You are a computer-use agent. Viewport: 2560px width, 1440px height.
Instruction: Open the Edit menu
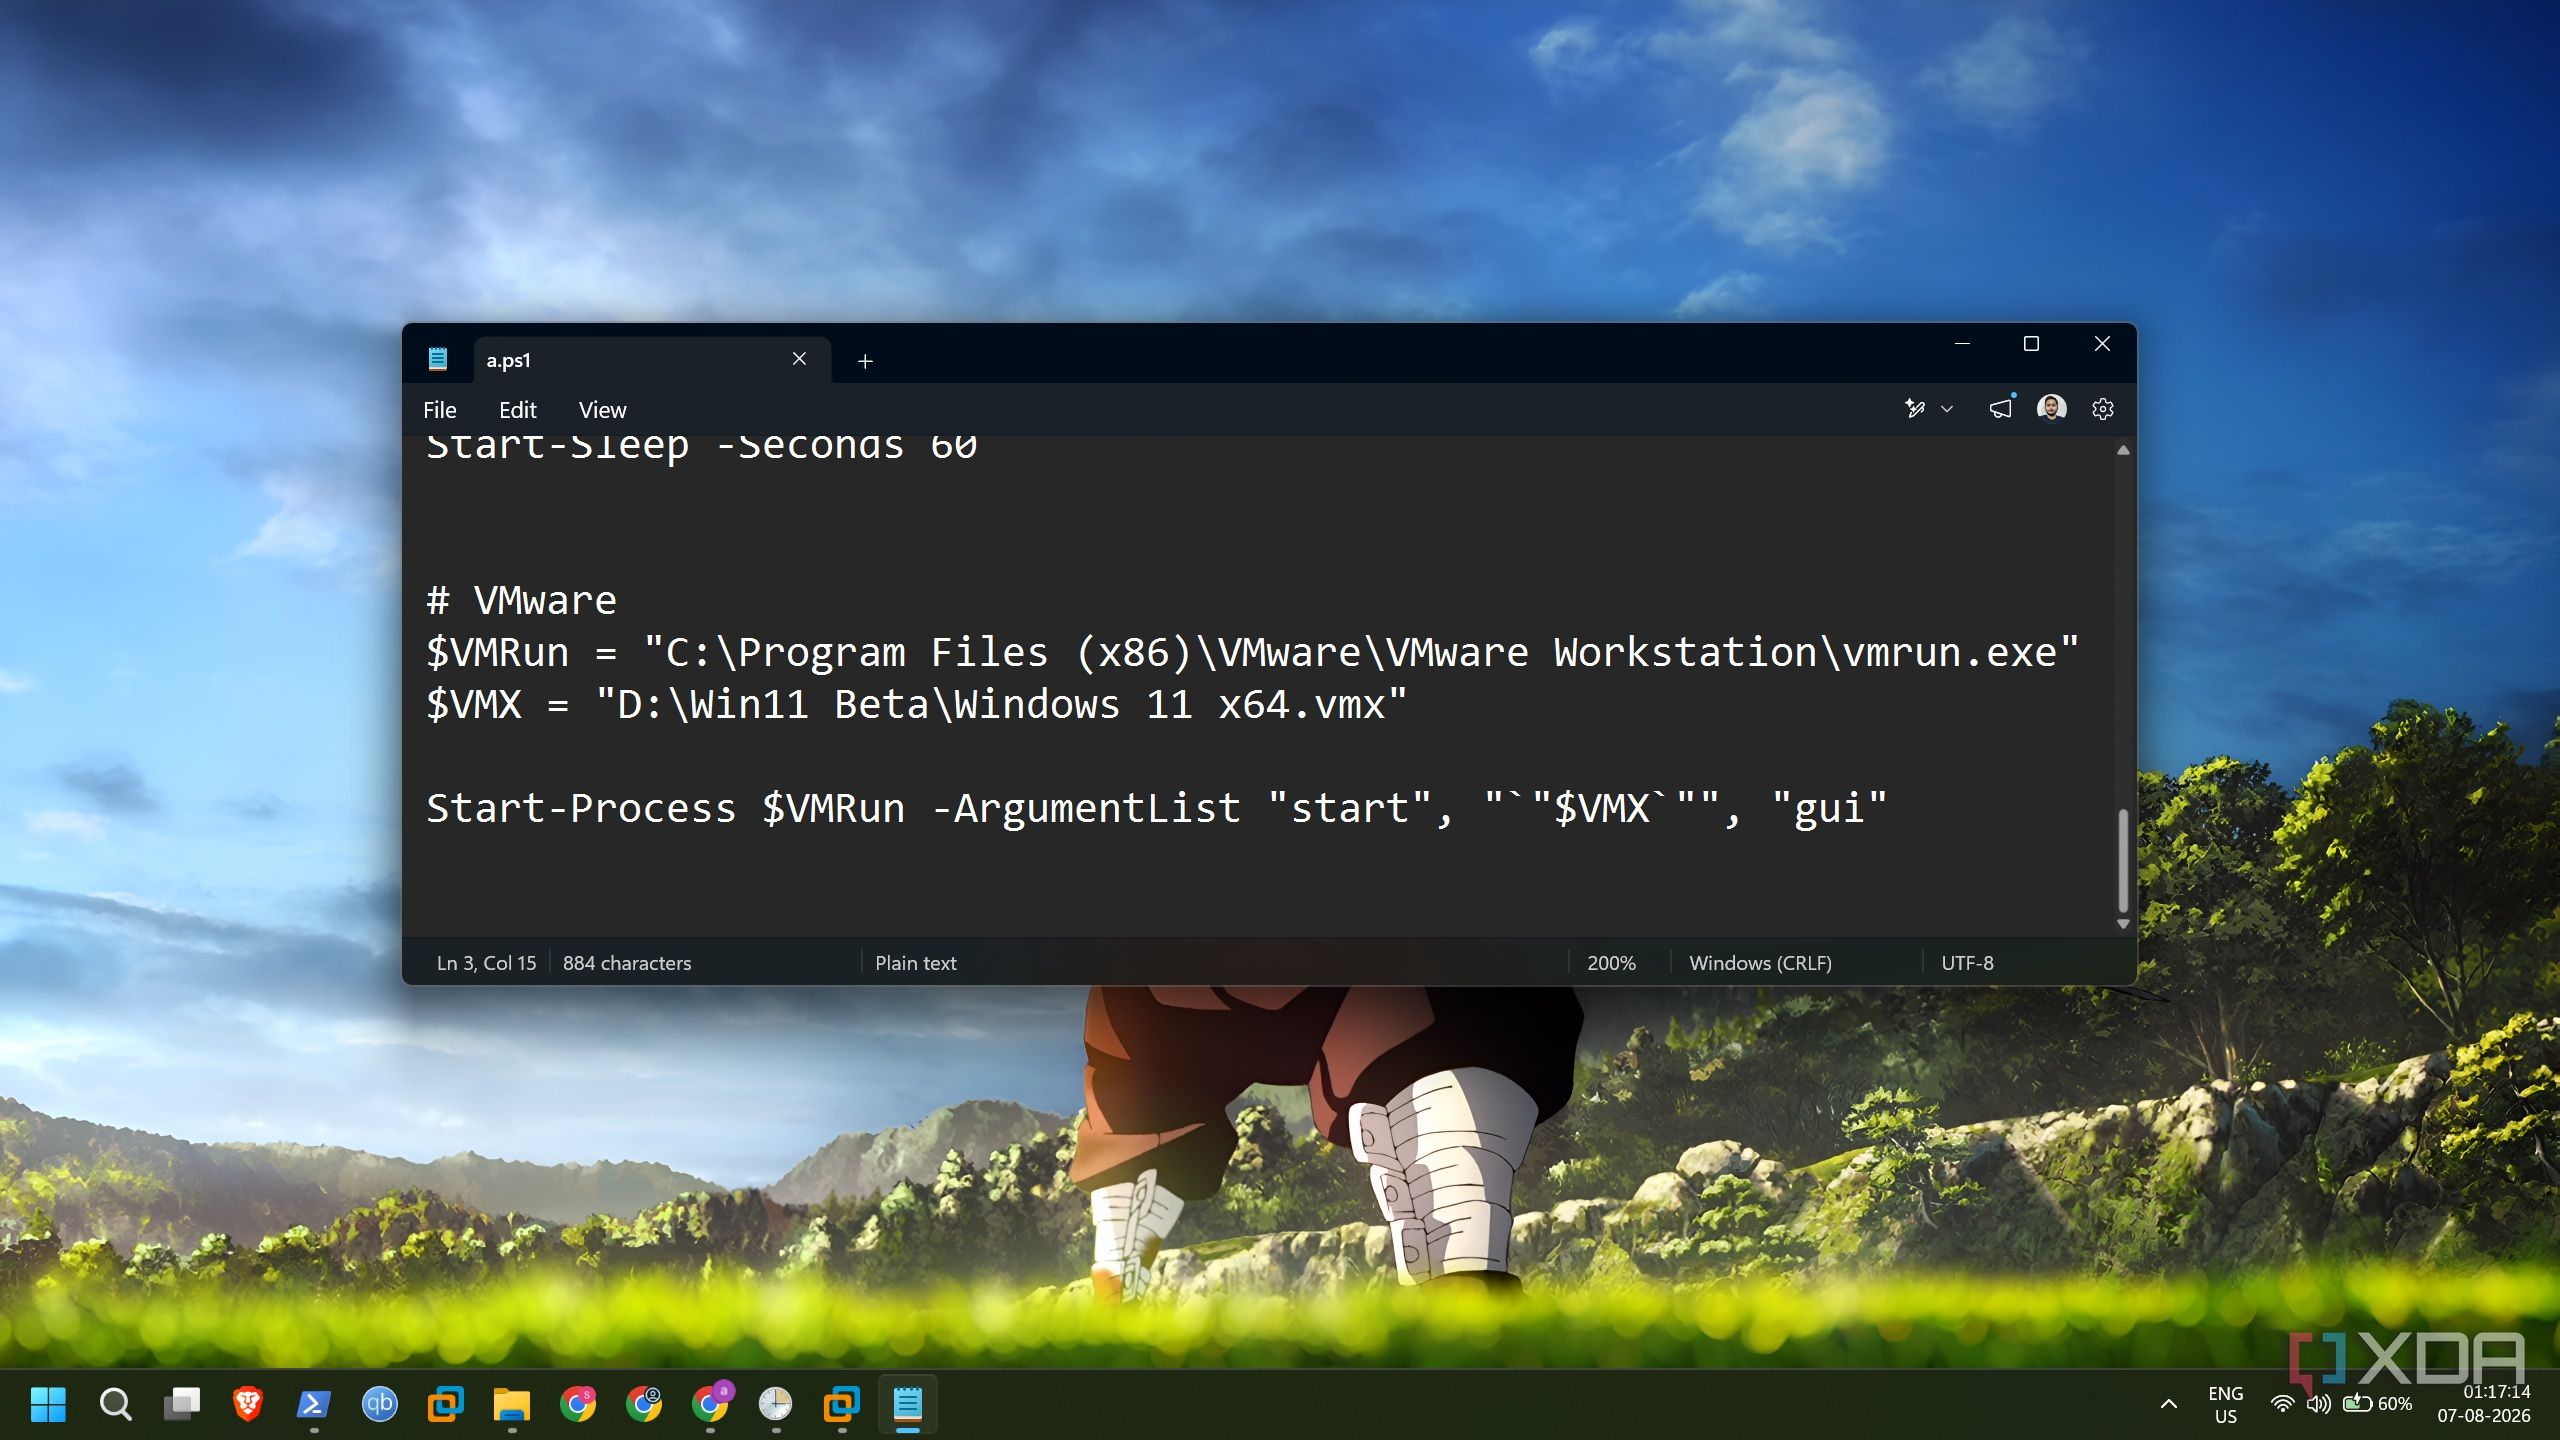(x=518, y=410)
